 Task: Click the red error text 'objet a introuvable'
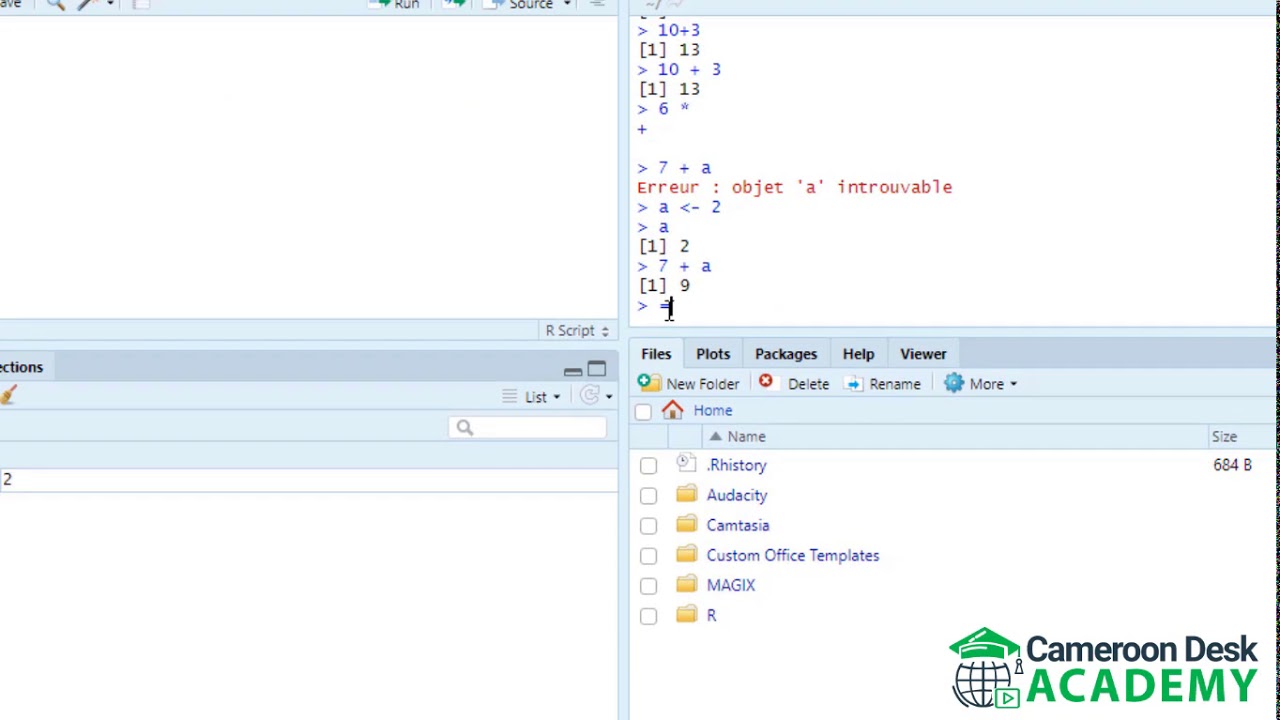click(x=795, y=187)
